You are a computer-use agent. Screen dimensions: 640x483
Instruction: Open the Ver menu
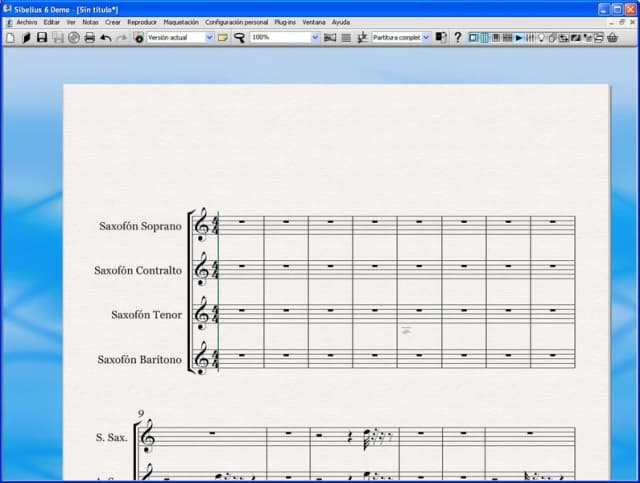[71, 22]
